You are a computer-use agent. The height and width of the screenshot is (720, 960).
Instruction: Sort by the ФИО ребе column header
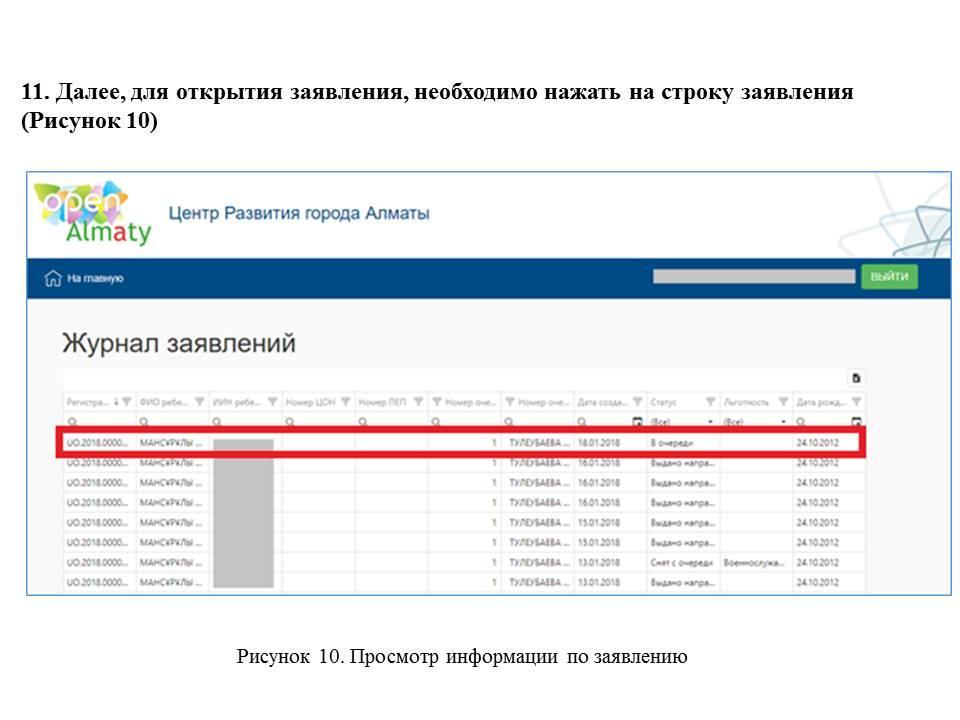coord(163,402)
